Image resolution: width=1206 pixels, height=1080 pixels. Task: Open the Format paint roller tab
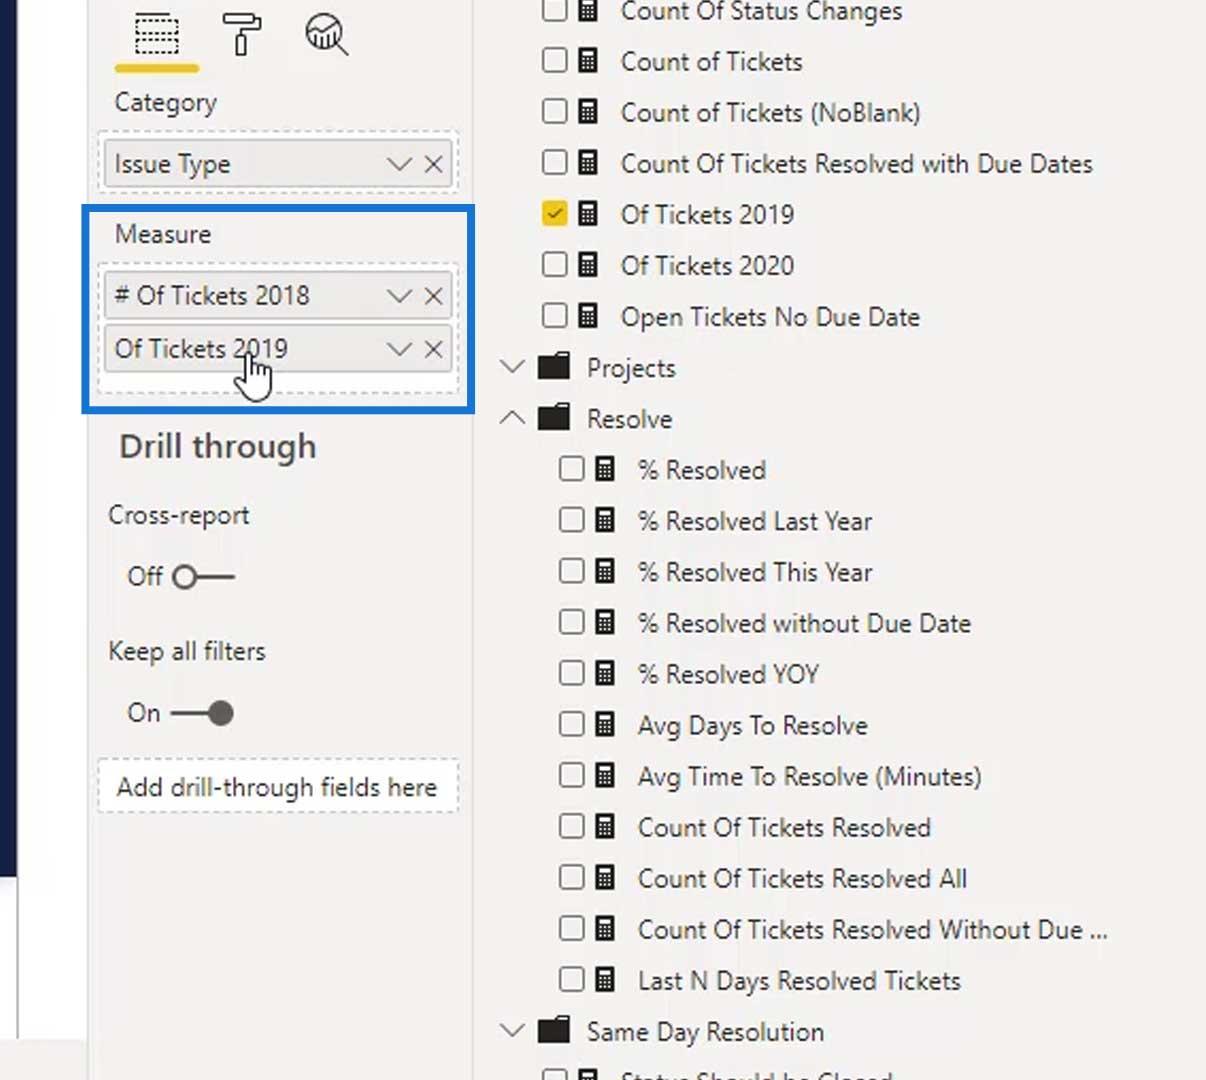point(242,34)
